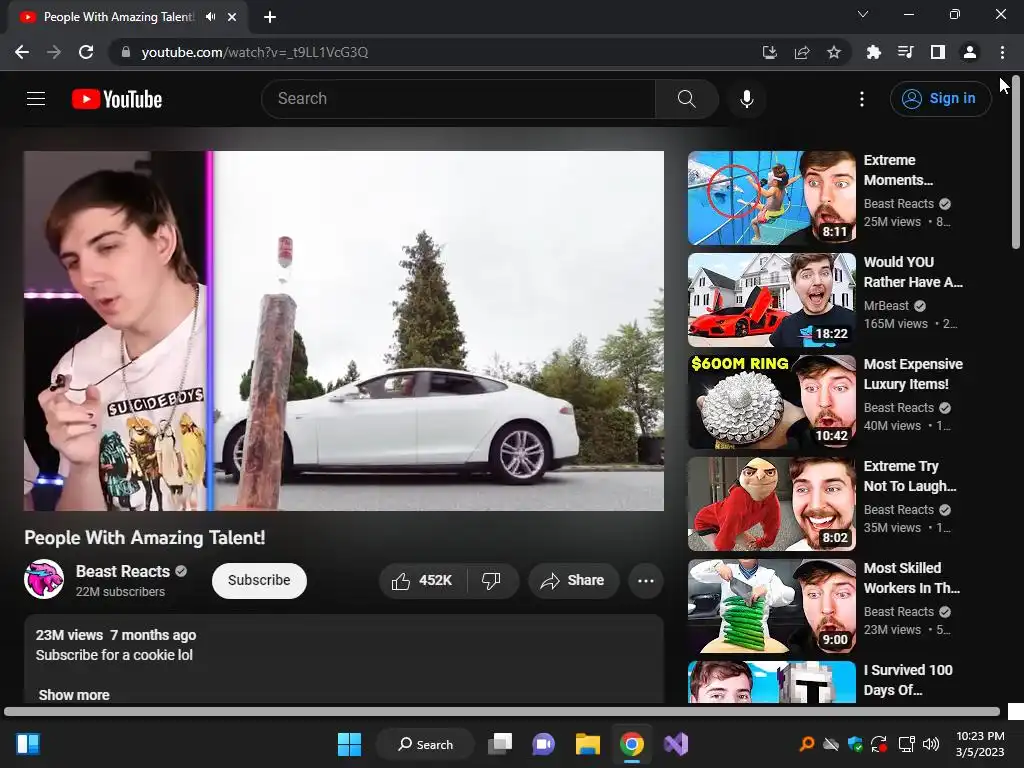
Task: Open volume control in system tray
Action: (931, 744)
